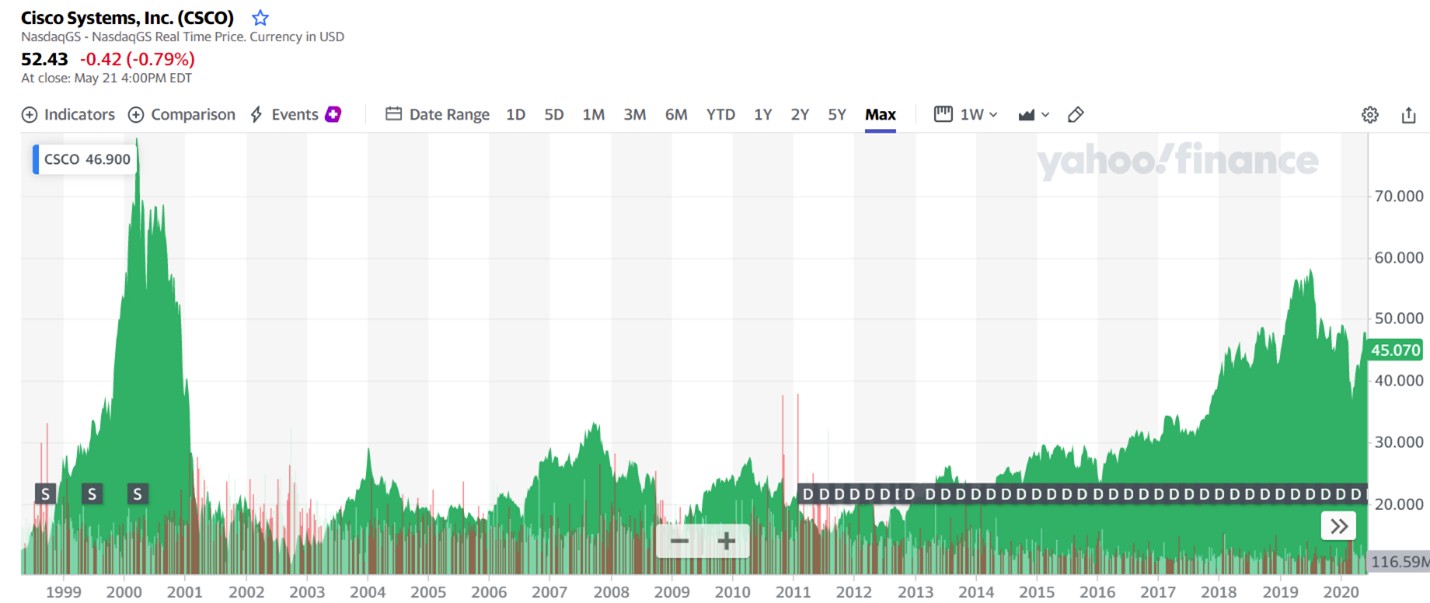Add CSCO to watchlist with star icon
The image size is (1430, 603).
click(x=260, y=18)
